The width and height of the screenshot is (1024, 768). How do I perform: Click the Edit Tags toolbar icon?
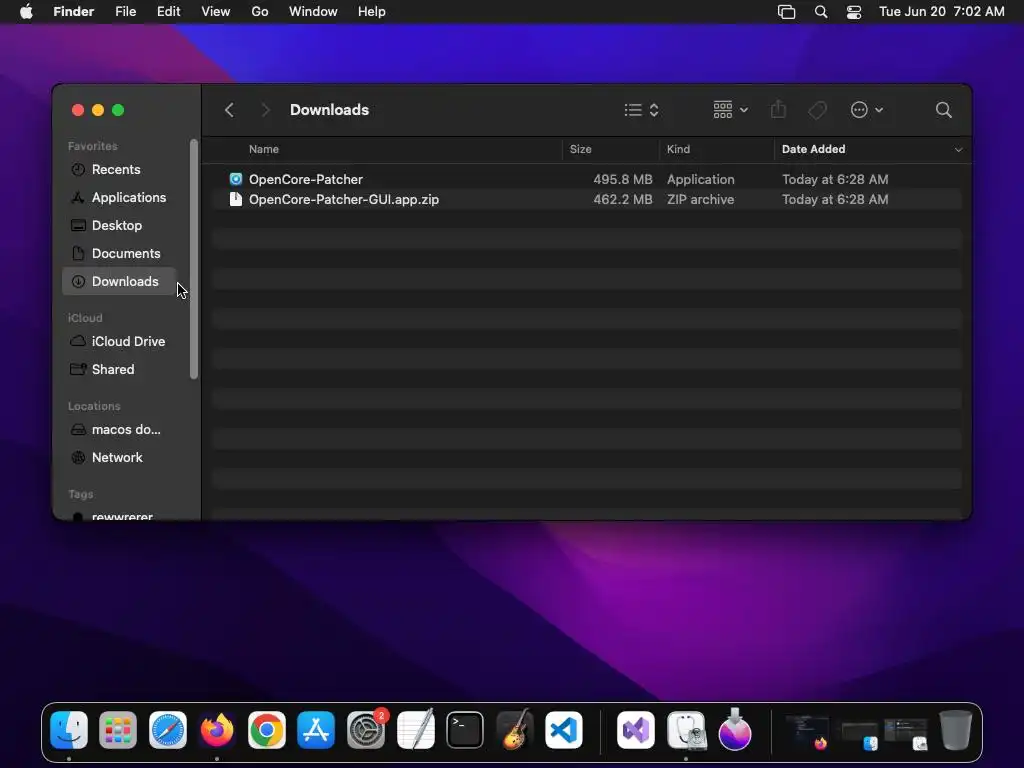point(817,110)
